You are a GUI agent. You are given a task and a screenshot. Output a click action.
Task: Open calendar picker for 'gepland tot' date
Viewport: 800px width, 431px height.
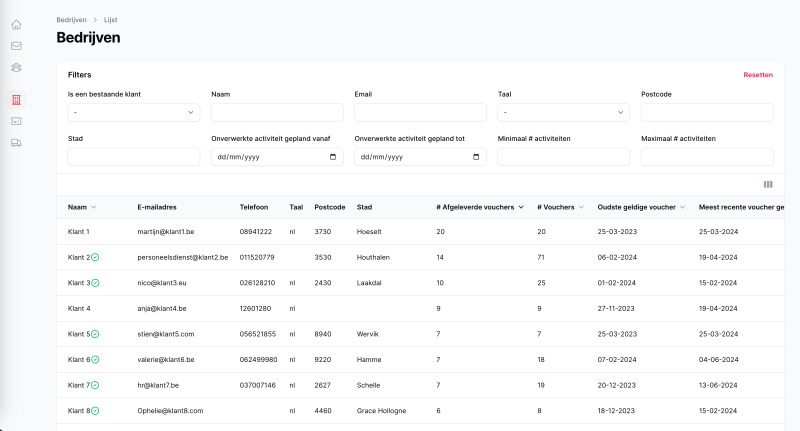tap(477, 157)
